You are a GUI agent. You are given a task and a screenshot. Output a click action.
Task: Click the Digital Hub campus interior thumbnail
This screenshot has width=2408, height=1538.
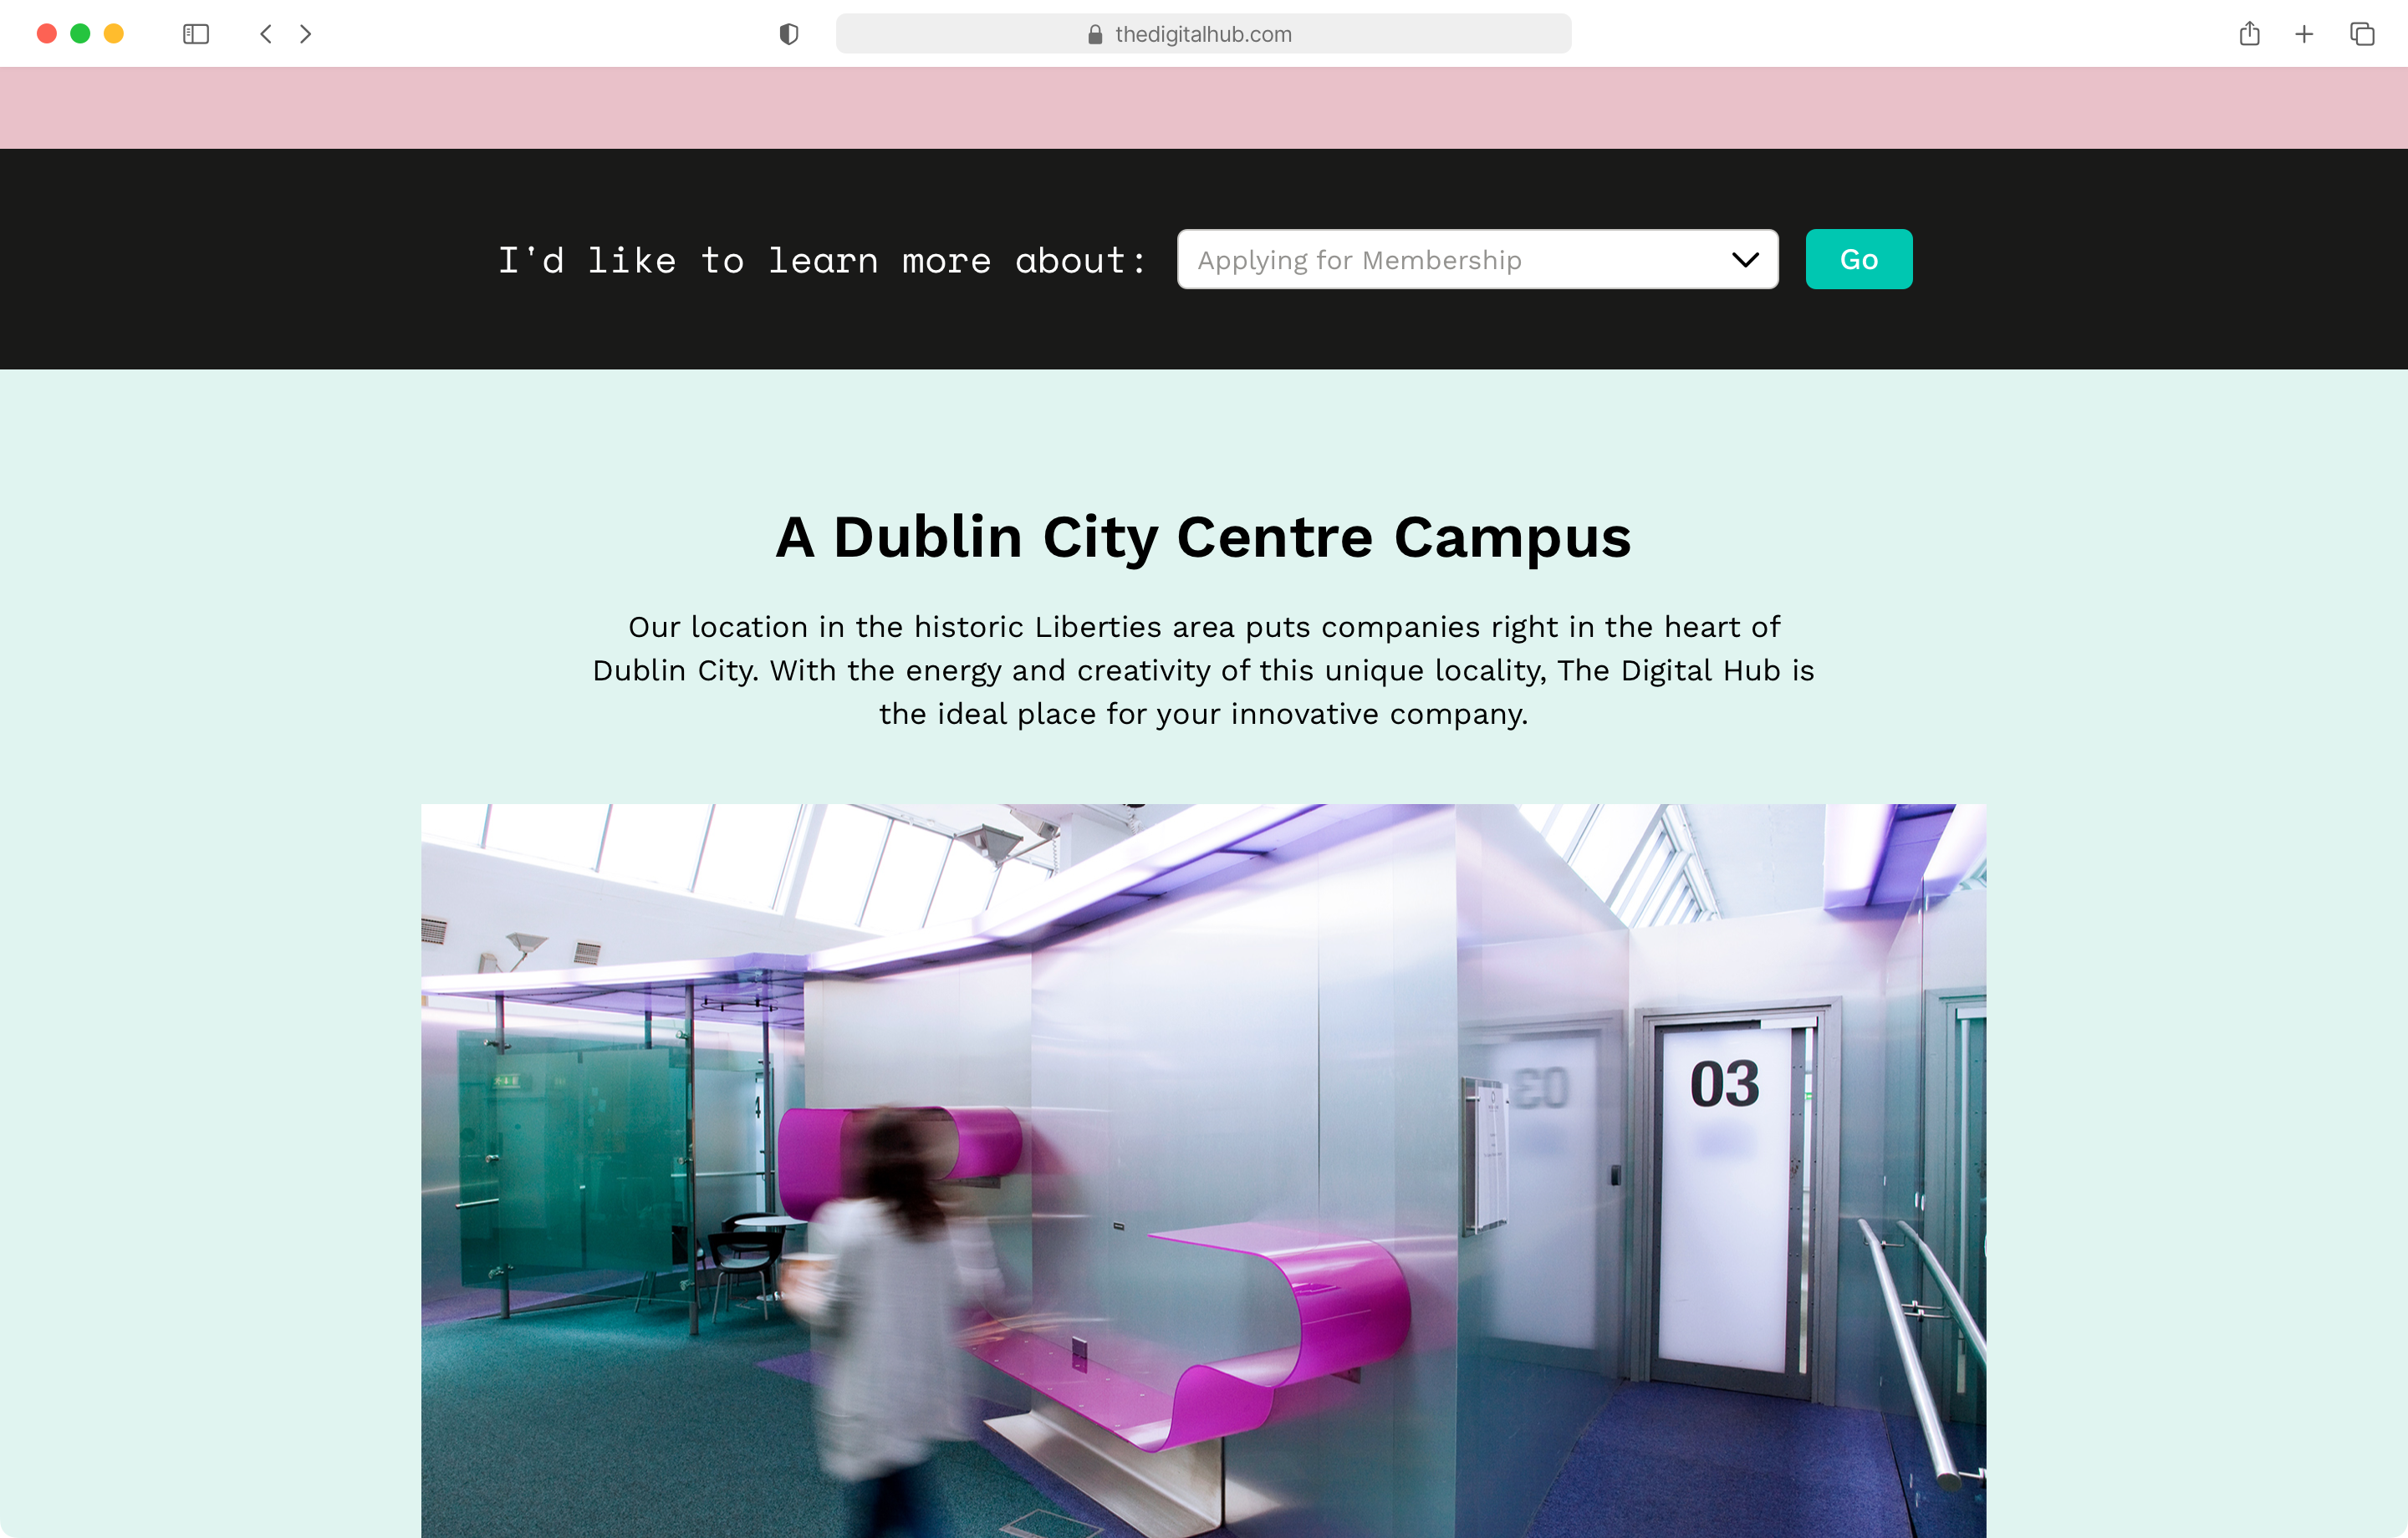point(1204,1168)
